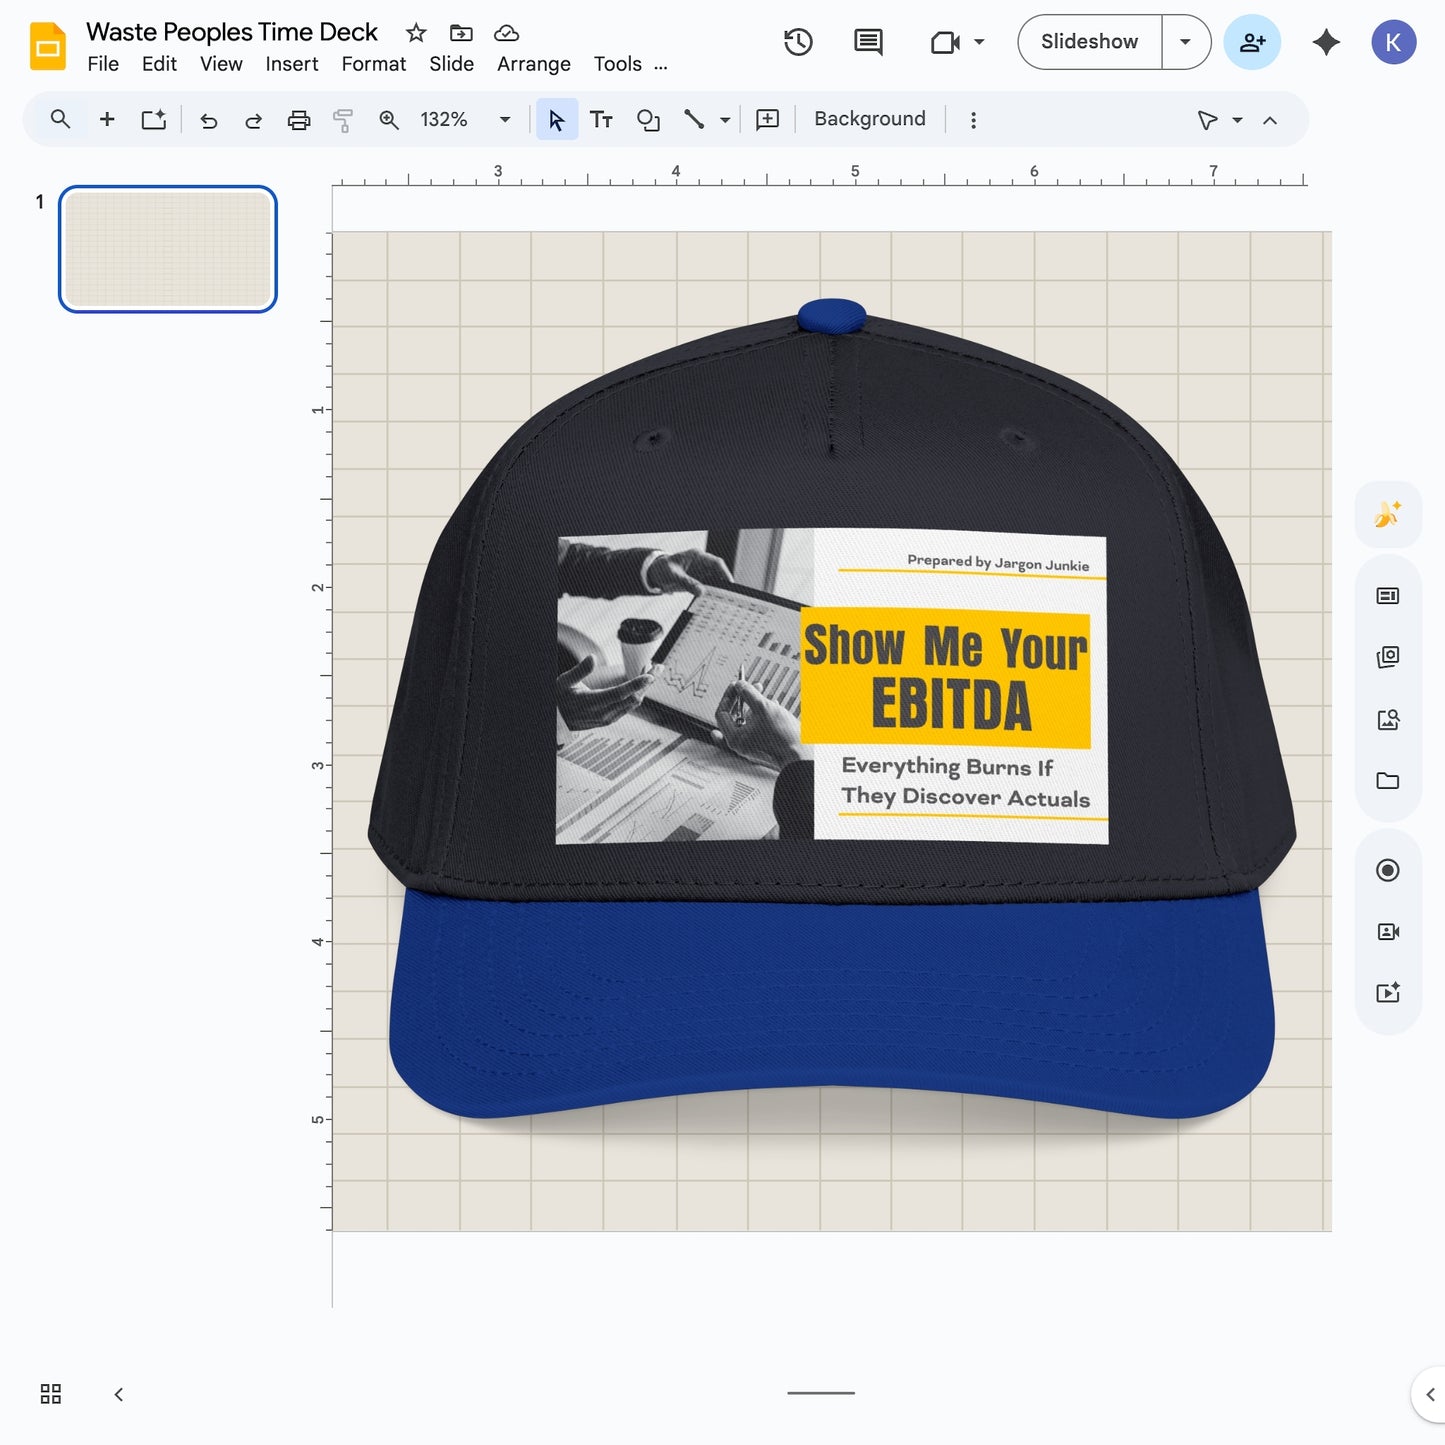Switch to grid view
Screen dimensions: 1445x1445
click(51, 1393)
